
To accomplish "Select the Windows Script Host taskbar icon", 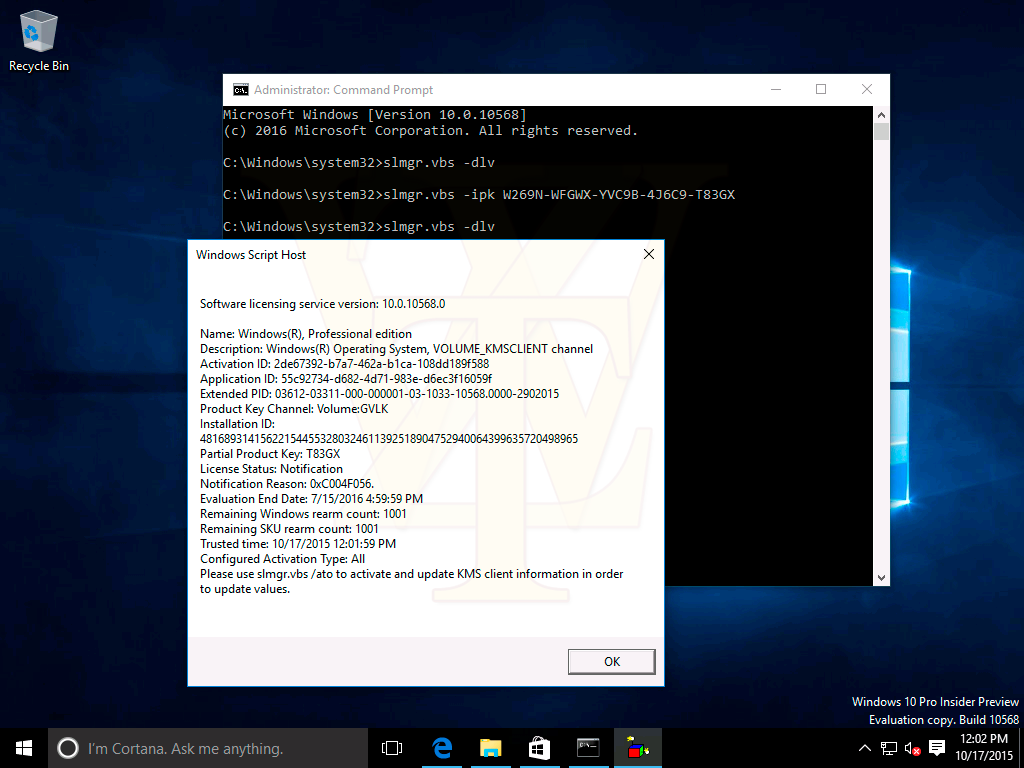I will (637, 748).
